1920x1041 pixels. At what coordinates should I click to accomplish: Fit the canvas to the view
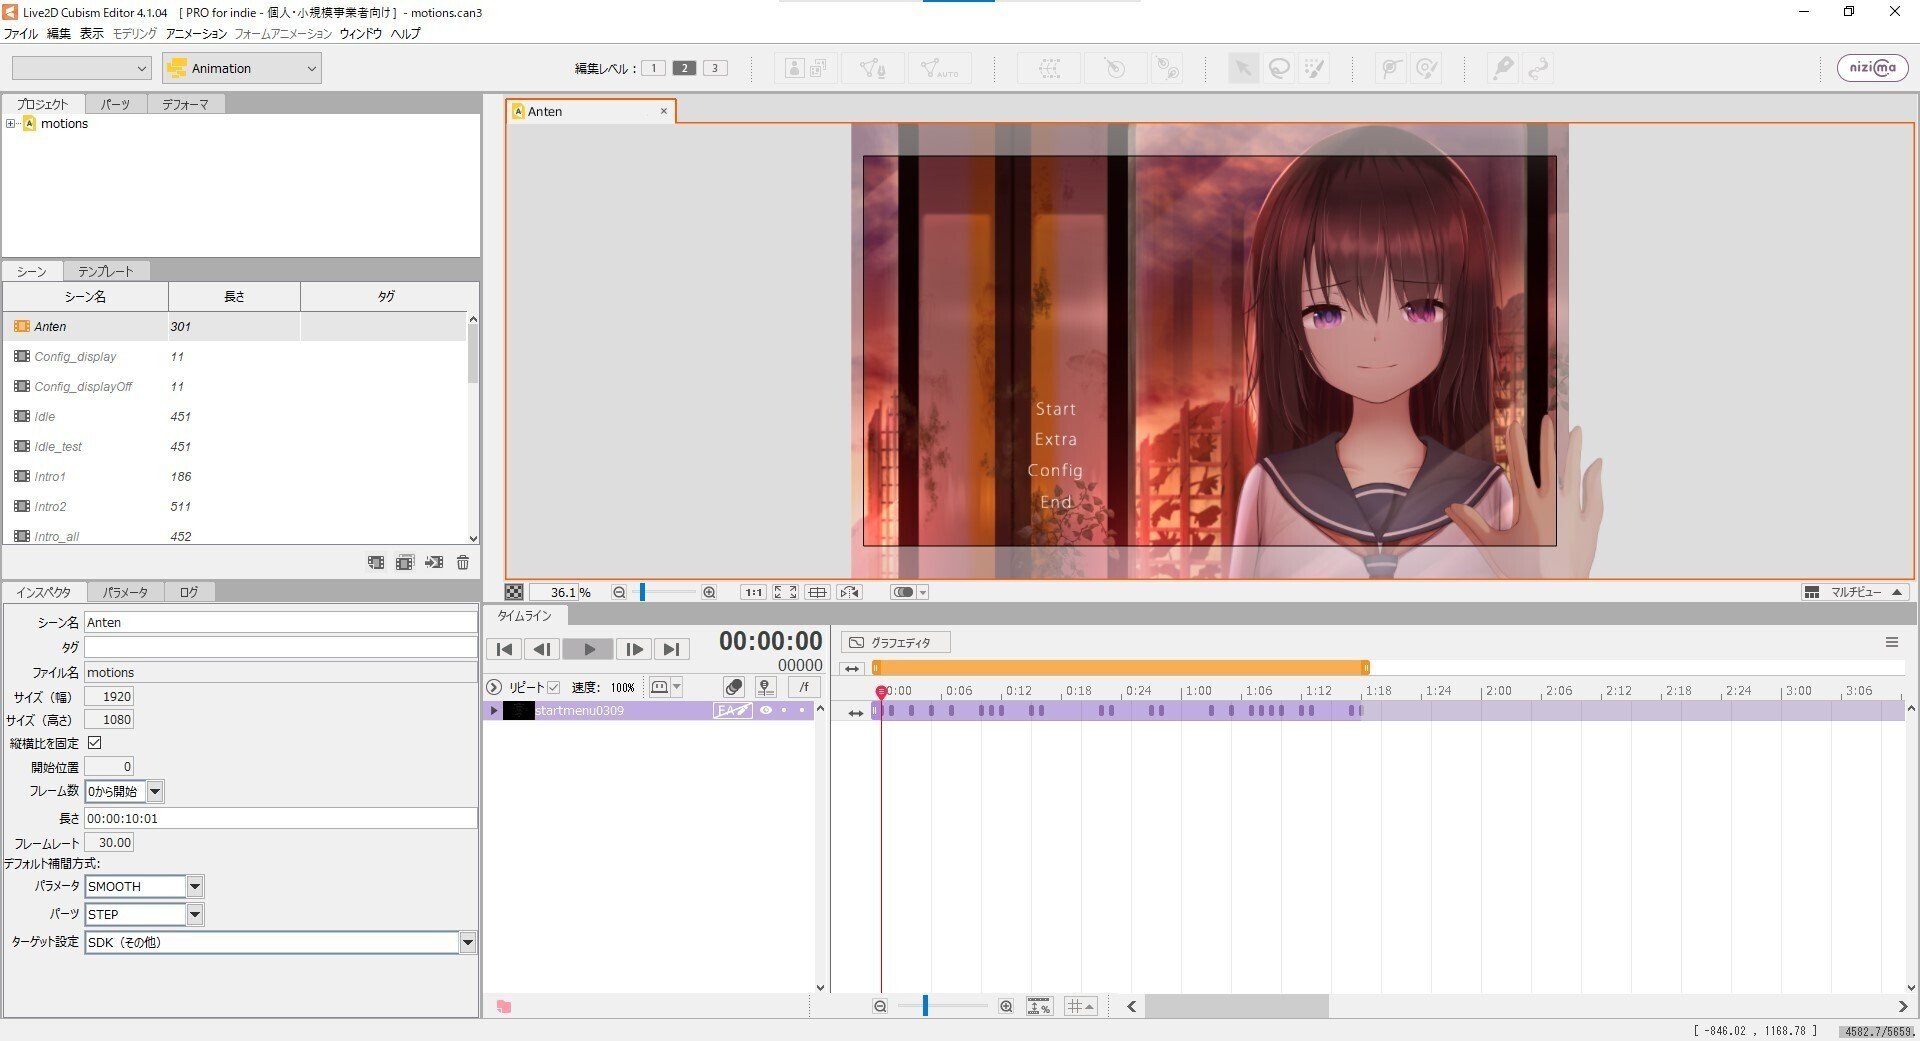tap(786, 592)
